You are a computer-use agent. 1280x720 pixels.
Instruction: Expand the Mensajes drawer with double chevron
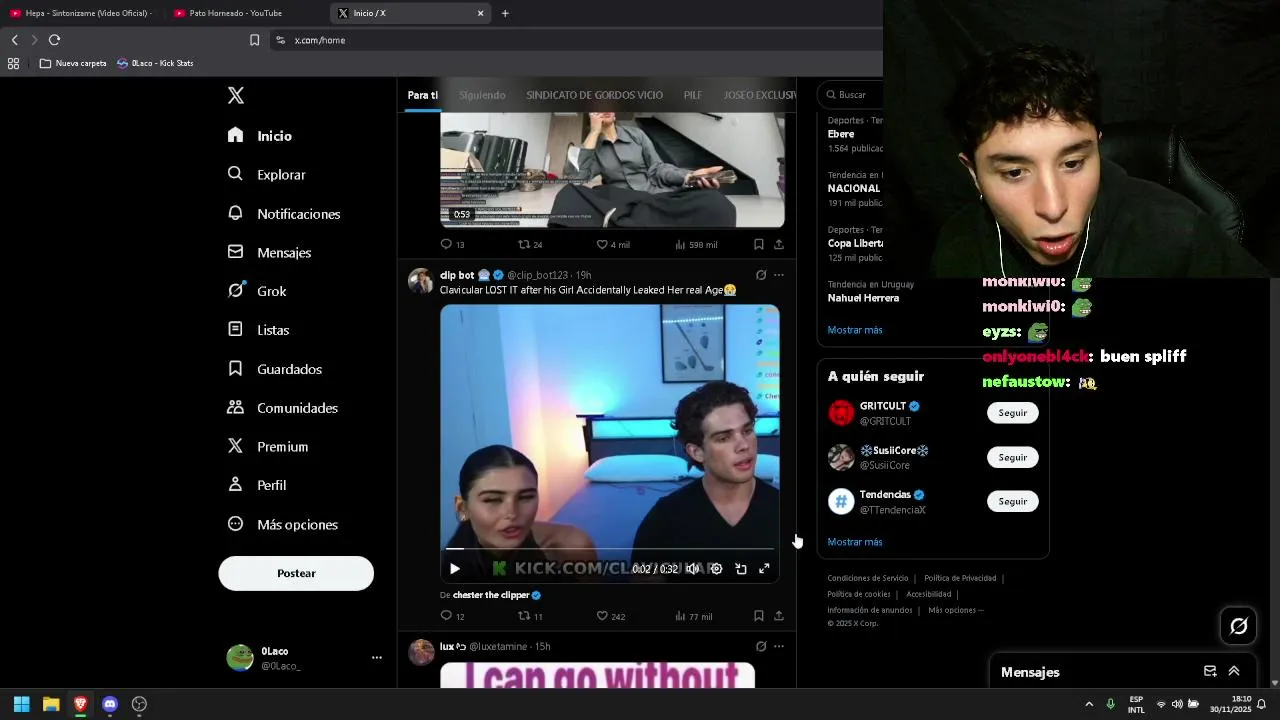point(1234,671)
